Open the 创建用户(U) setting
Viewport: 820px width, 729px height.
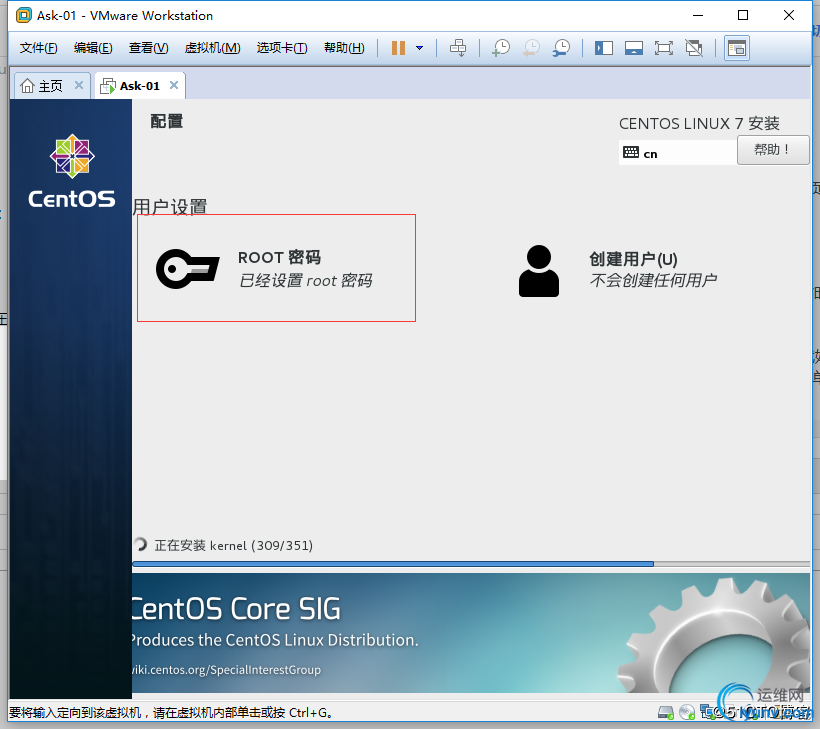point(617,270)
